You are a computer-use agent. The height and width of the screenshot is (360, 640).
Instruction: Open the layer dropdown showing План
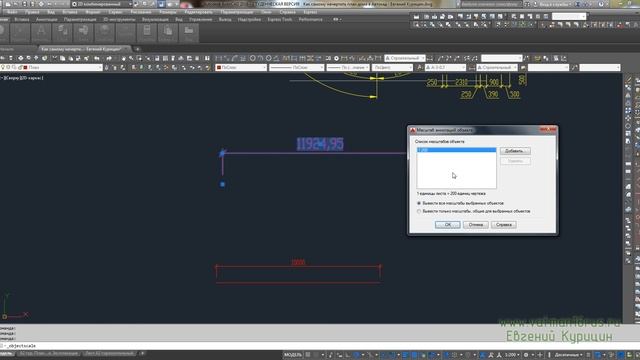pyautogui.click(x=51, y=67)
